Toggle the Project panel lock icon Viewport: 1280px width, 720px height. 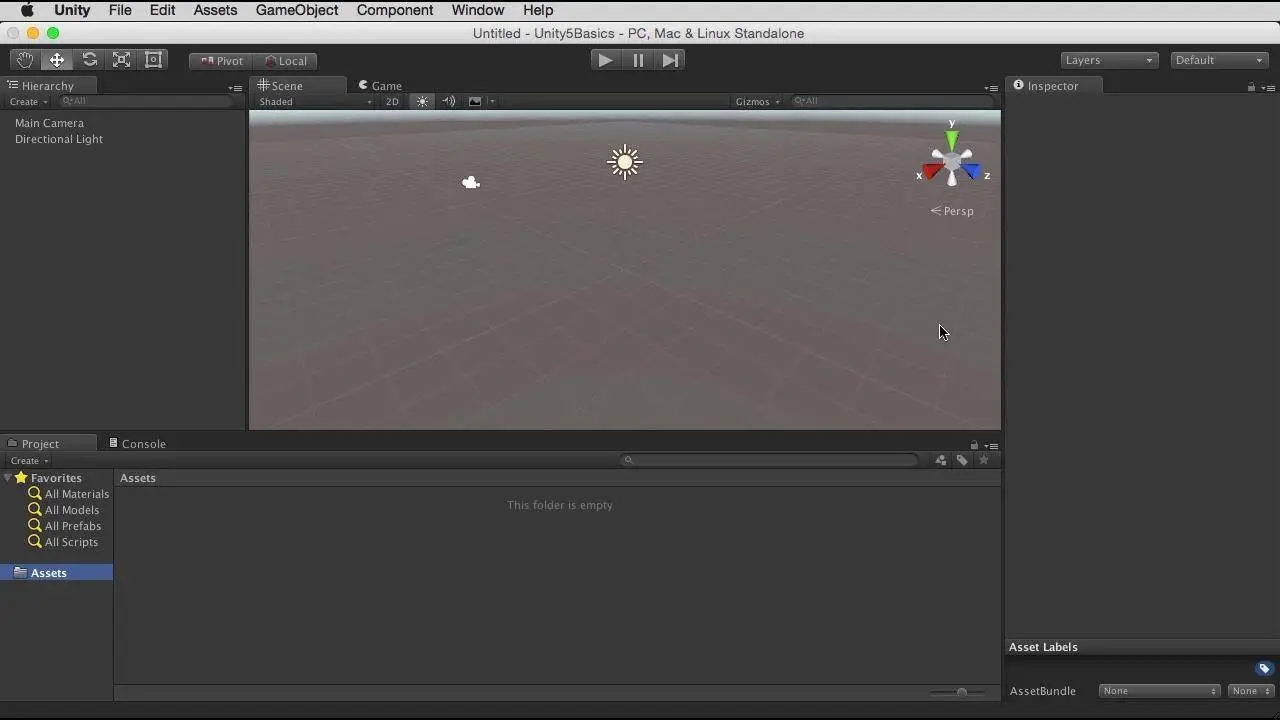click(x=974, y=445)
